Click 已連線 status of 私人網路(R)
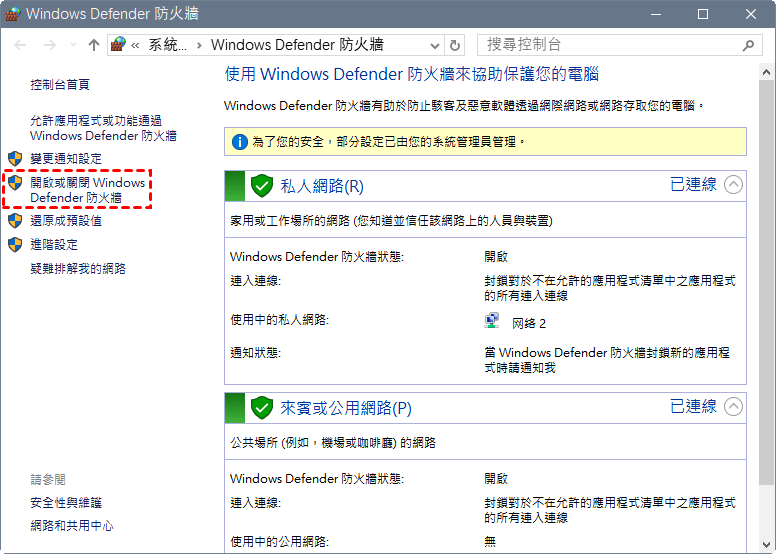 [693, 185]
